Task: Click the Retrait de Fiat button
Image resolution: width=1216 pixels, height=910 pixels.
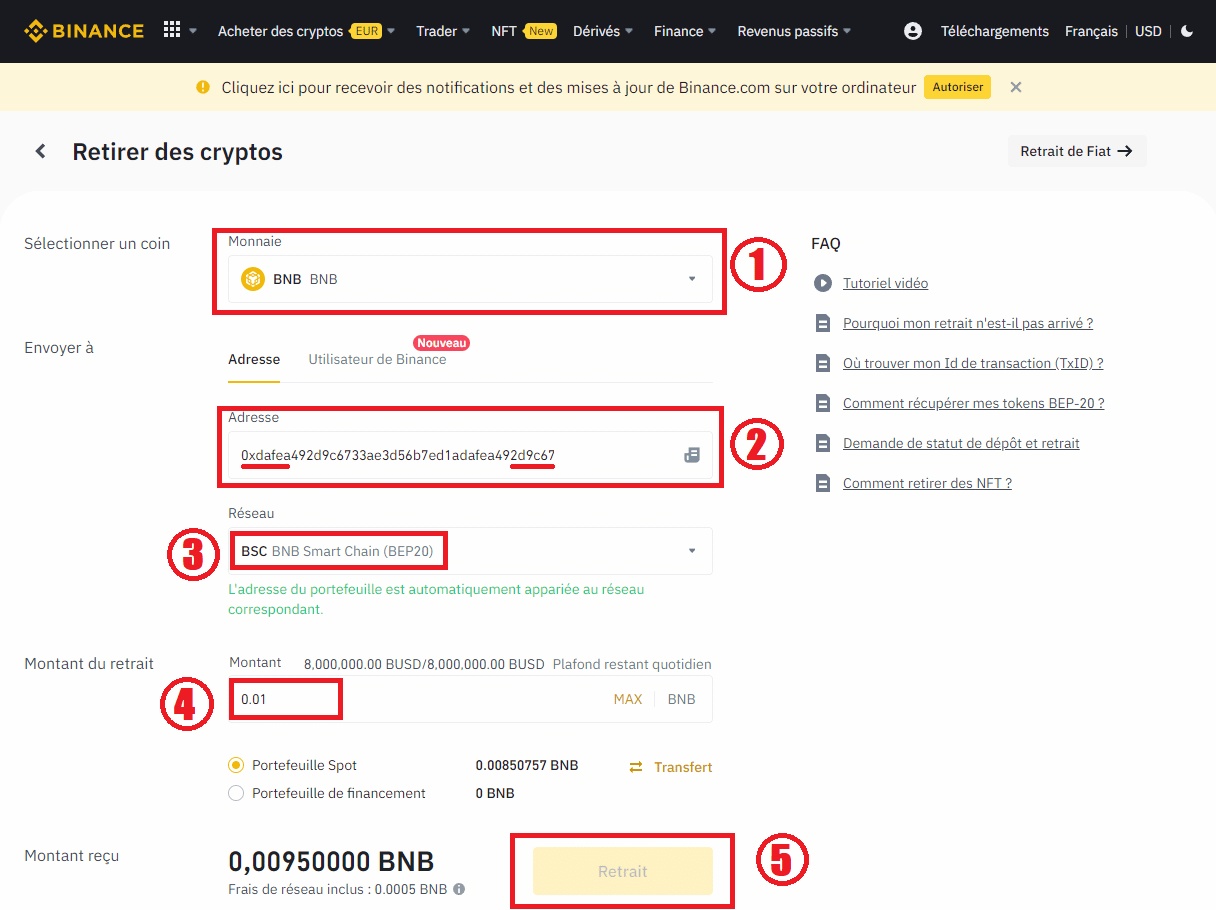Action: [x=1077, y=151]
